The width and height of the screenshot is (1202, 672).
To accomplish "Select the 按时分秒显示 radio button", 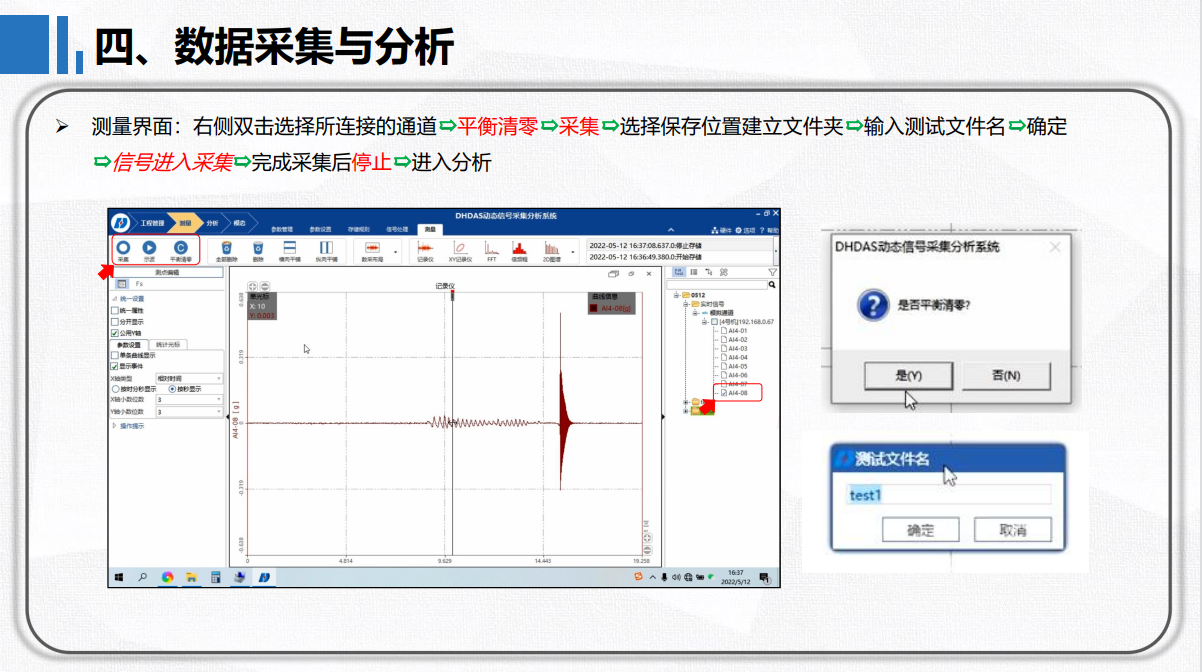I will click(115, 389).
